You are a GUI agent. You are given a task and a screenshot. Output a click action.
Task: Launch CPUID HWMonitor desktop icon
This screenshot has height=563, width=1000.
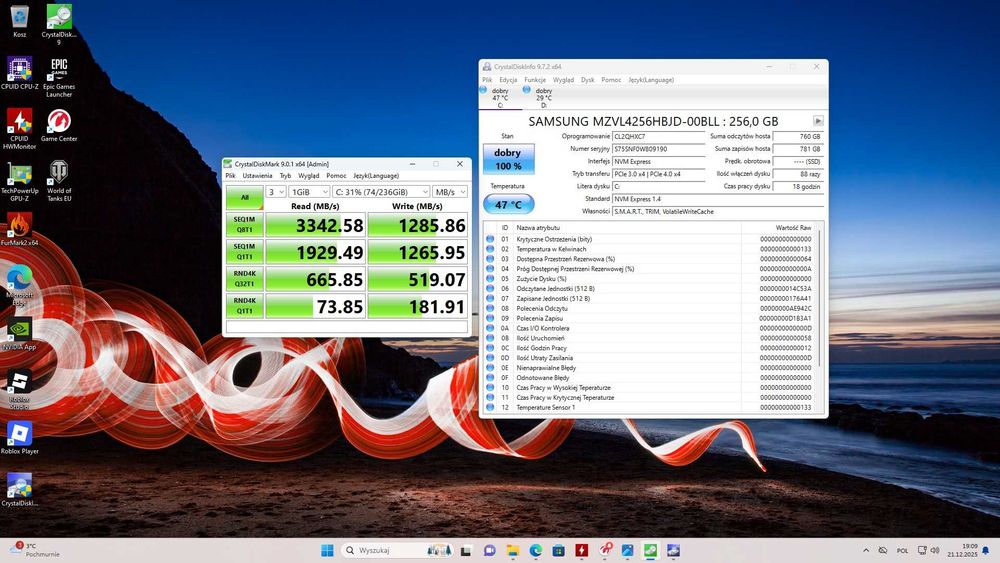(x=20, y=129)
